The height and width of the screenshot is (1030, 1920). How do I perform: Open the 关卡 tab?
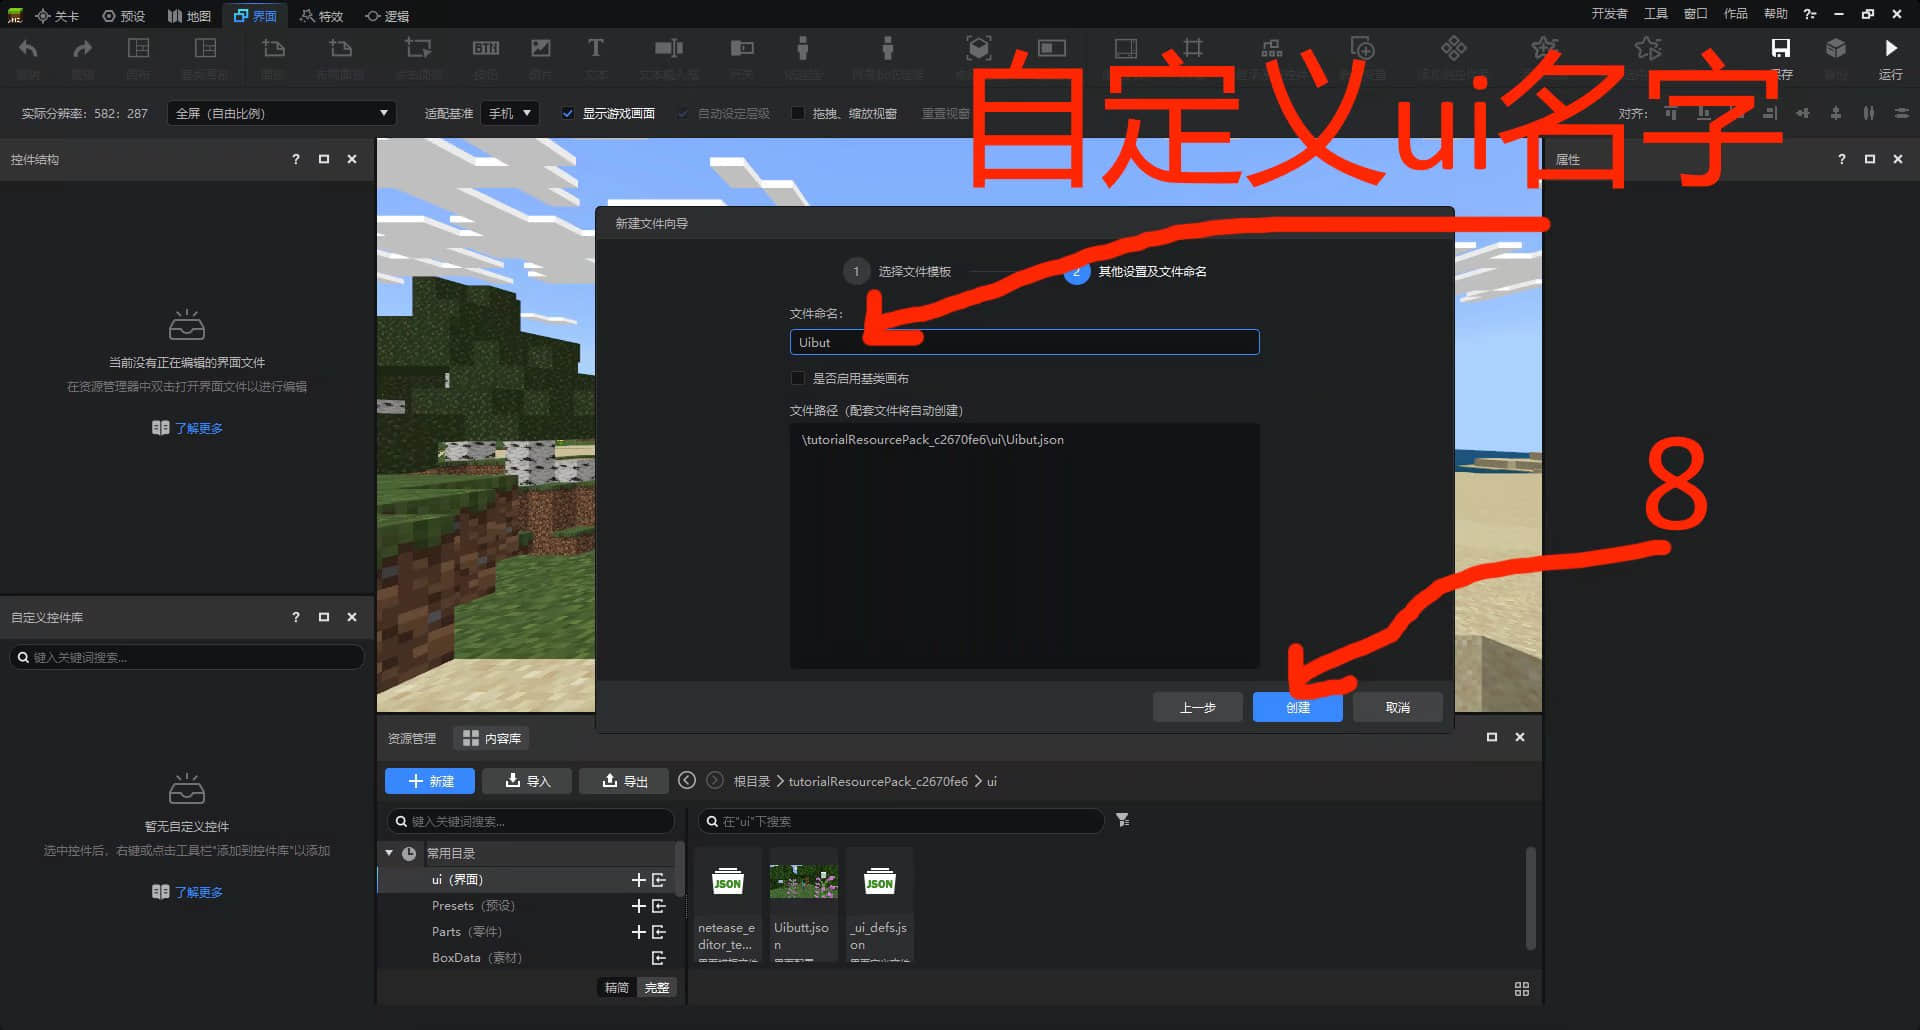click(x=57, y=16)
